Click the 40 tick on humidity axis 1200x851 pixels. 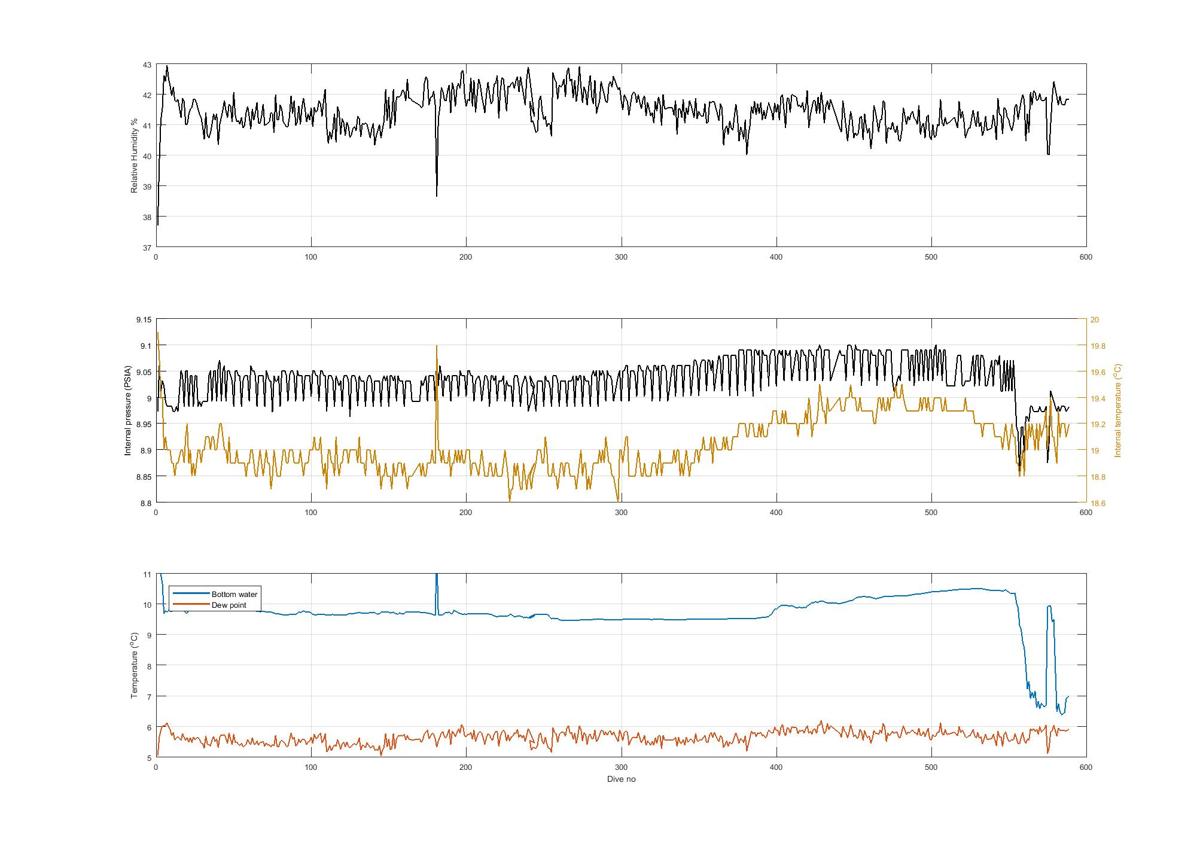pos(147,156)
